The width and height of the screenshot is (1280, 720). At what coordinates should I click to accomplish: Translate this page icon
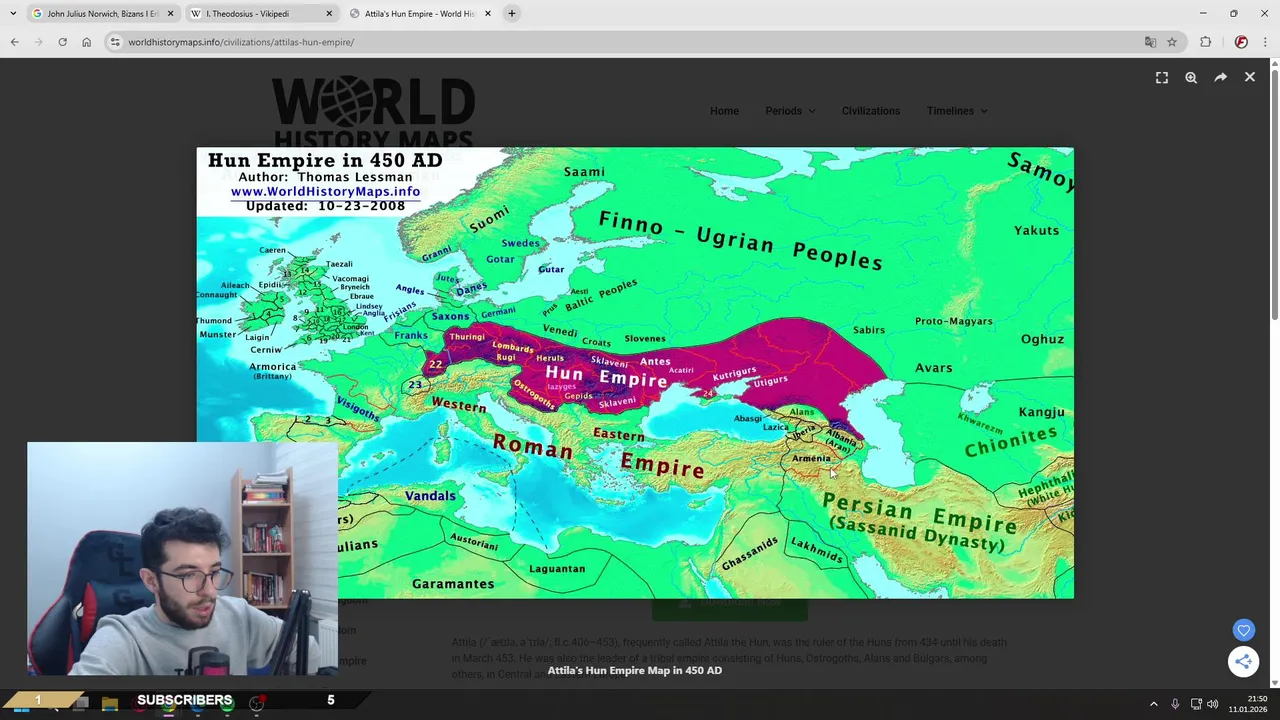(1150, 42)
